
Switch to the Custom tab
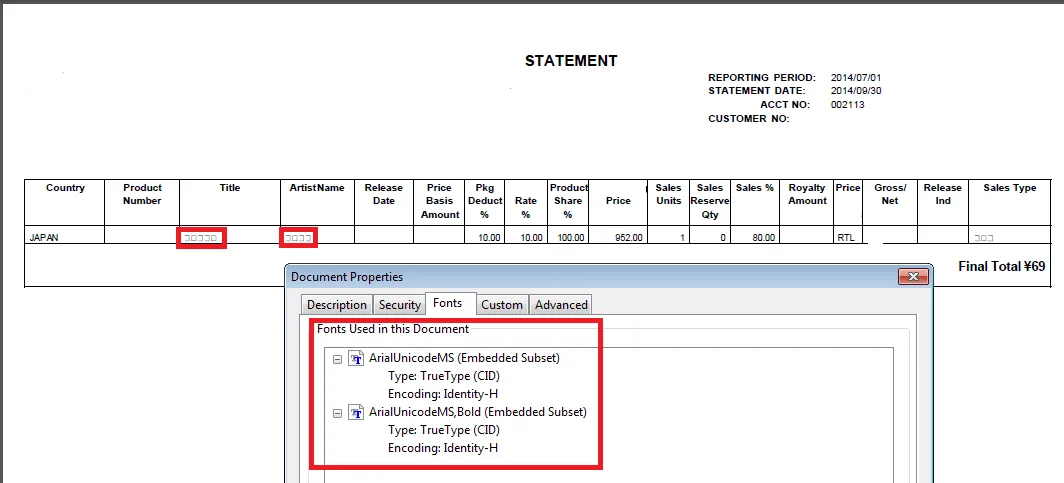coord(502,305)
